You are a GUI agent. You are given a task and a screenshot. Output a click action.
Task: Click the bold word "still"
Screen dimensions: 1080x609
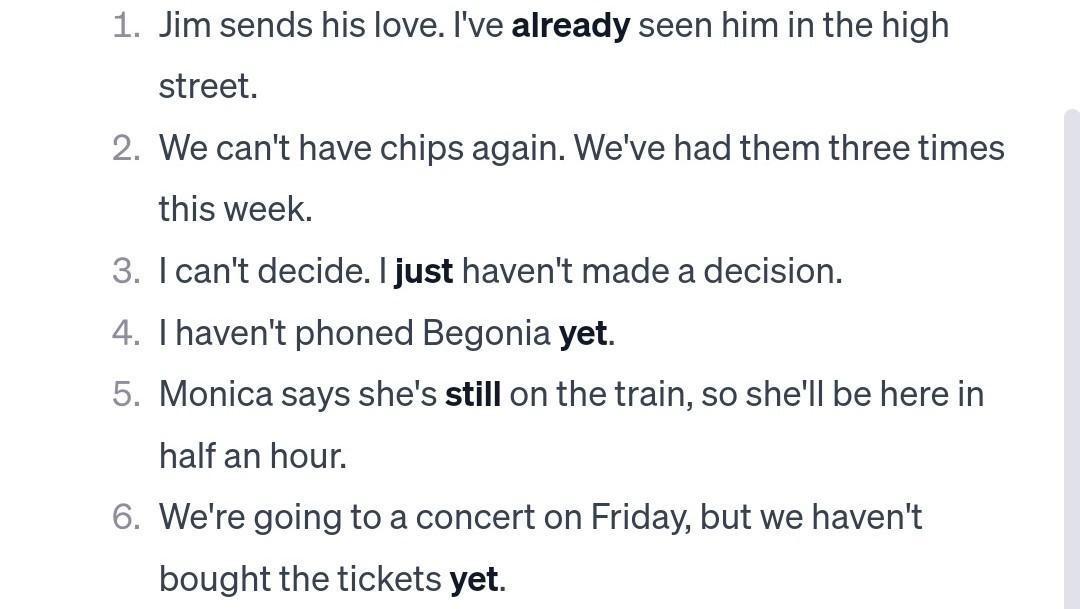click(x=473, y=394)
